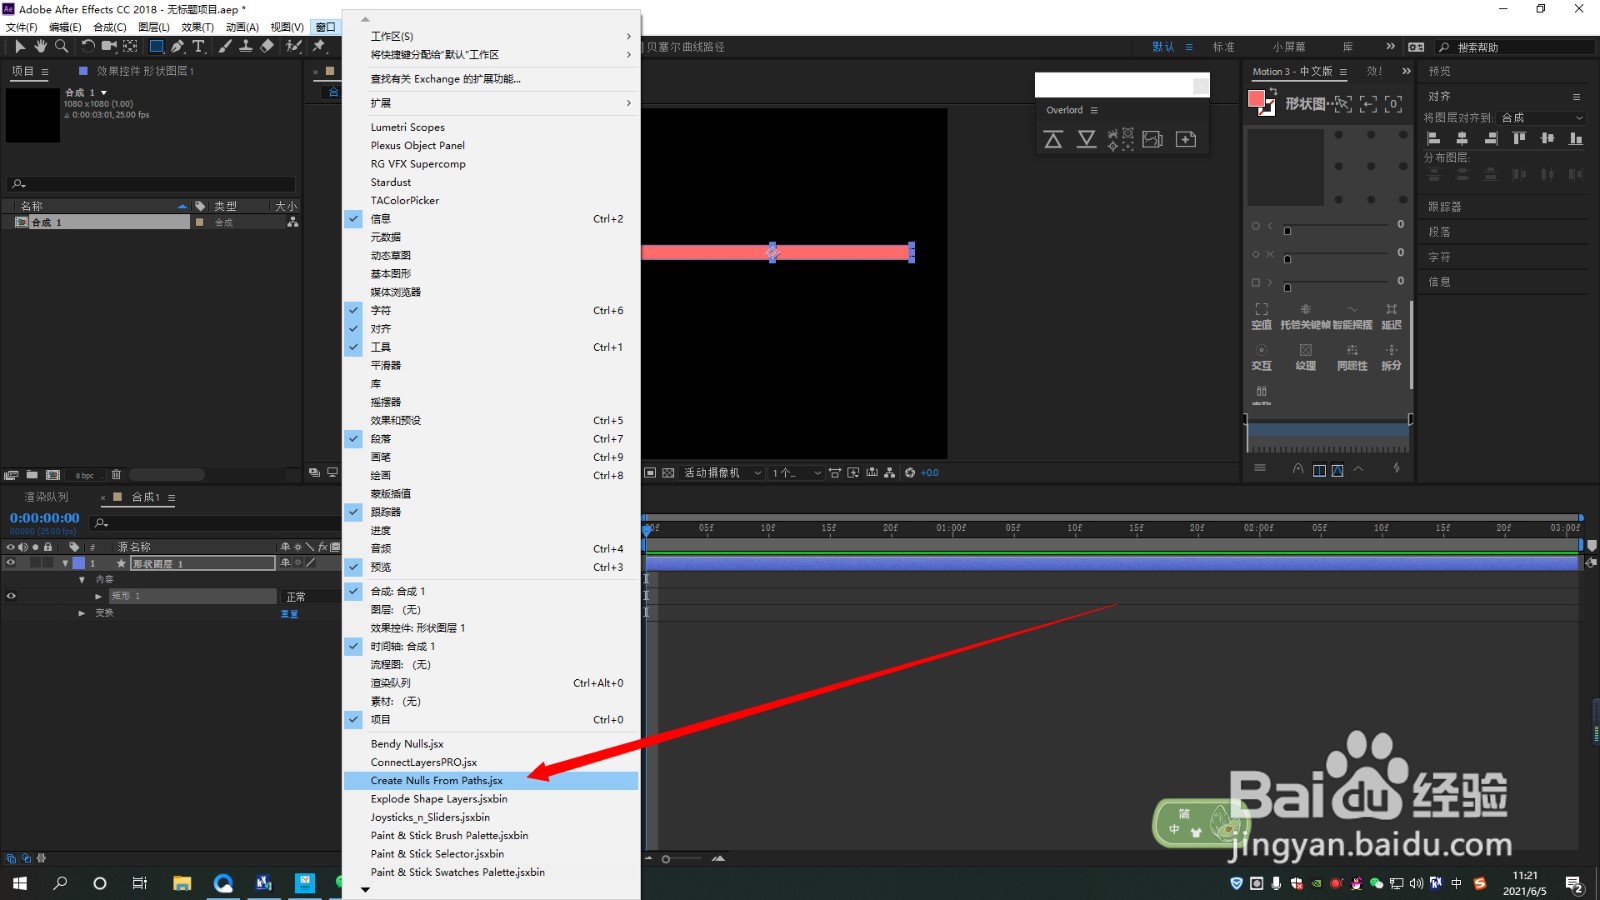Click Overlord push-to-Illustrator up arrow icon
The height and width of the screenshot is (900, 1600).
[1053, 140]
